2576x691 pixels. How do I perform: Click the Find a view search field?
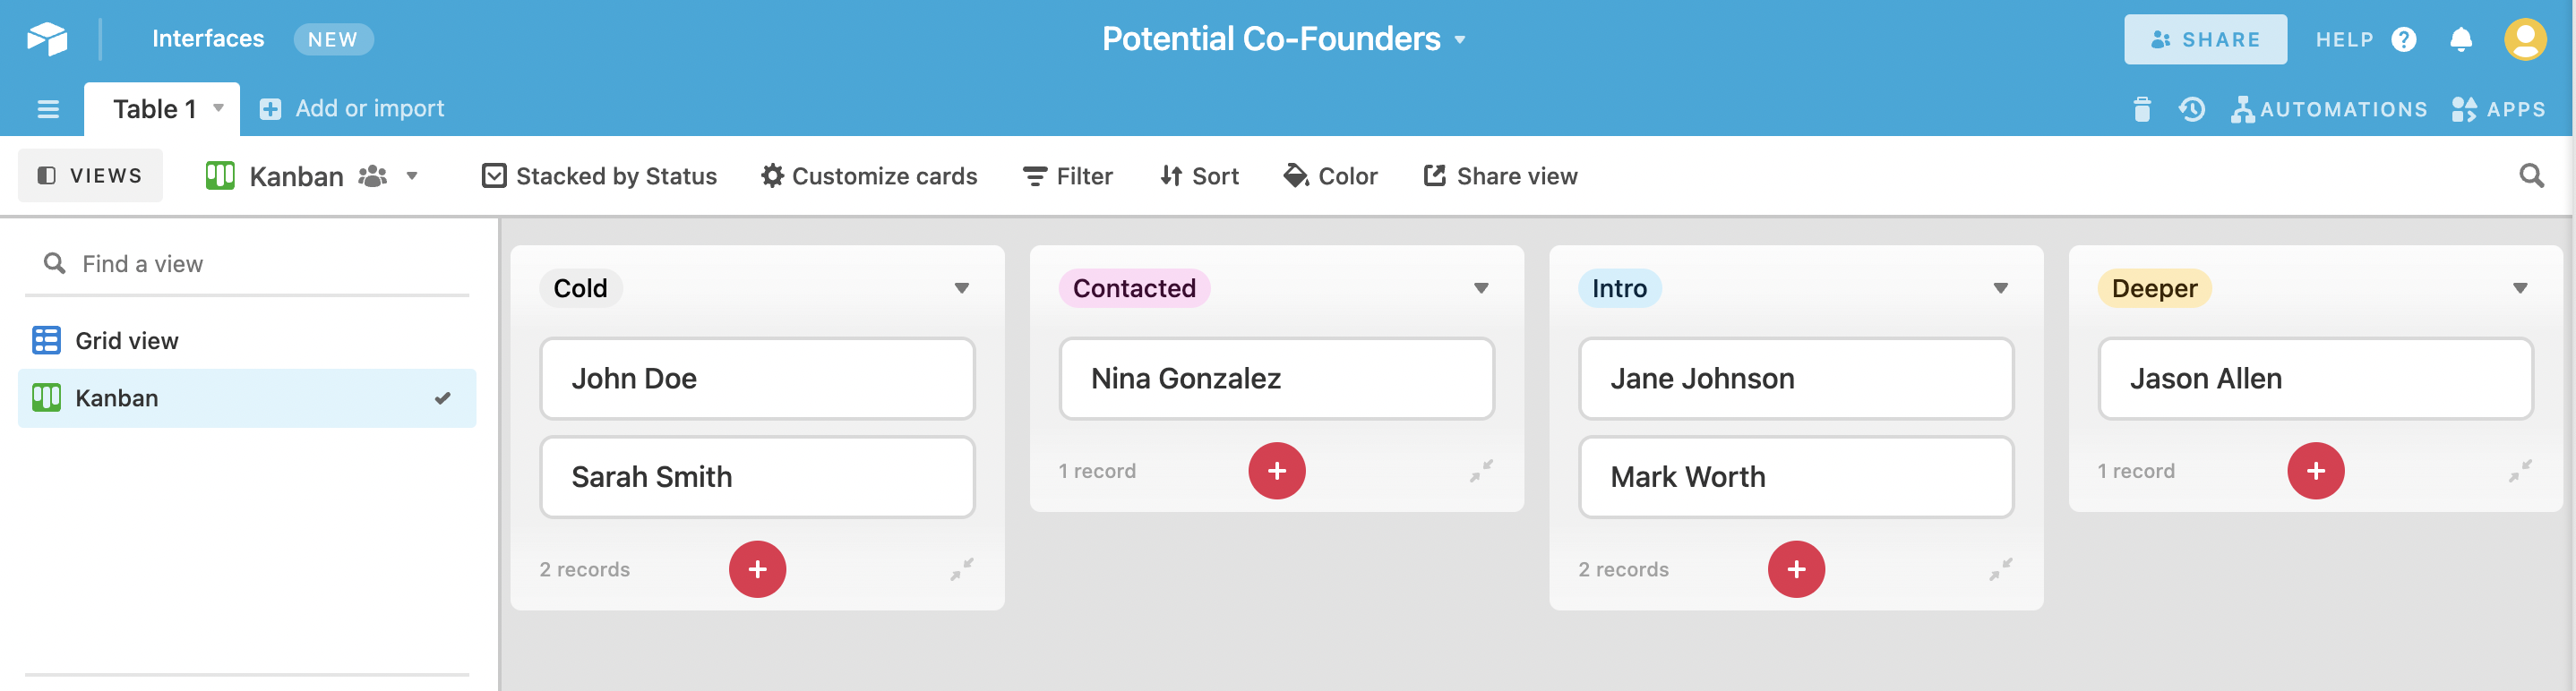tap(247, 264)
